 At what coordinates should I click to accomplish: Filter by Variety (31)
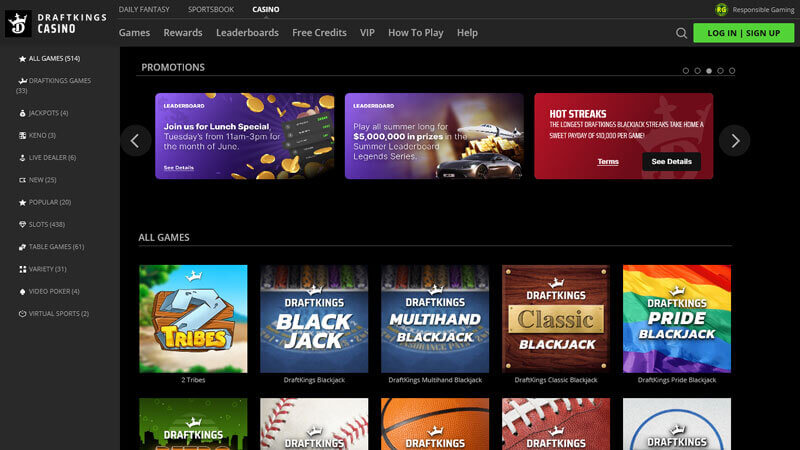point(47,269)
